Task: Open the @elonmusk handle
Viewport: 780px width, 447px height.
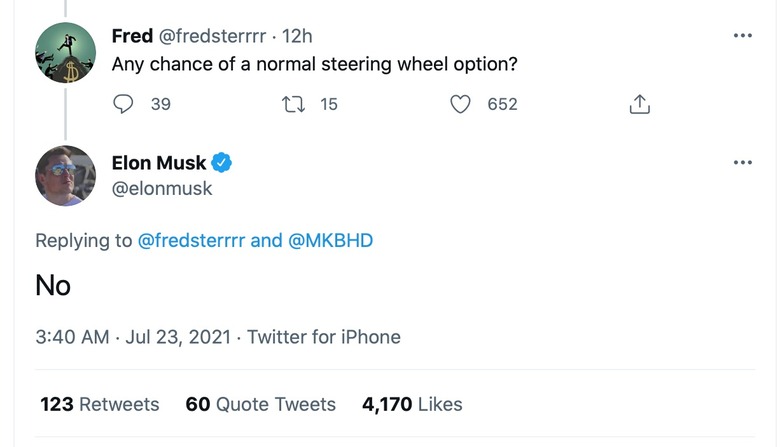Action: tap(162, 188)
